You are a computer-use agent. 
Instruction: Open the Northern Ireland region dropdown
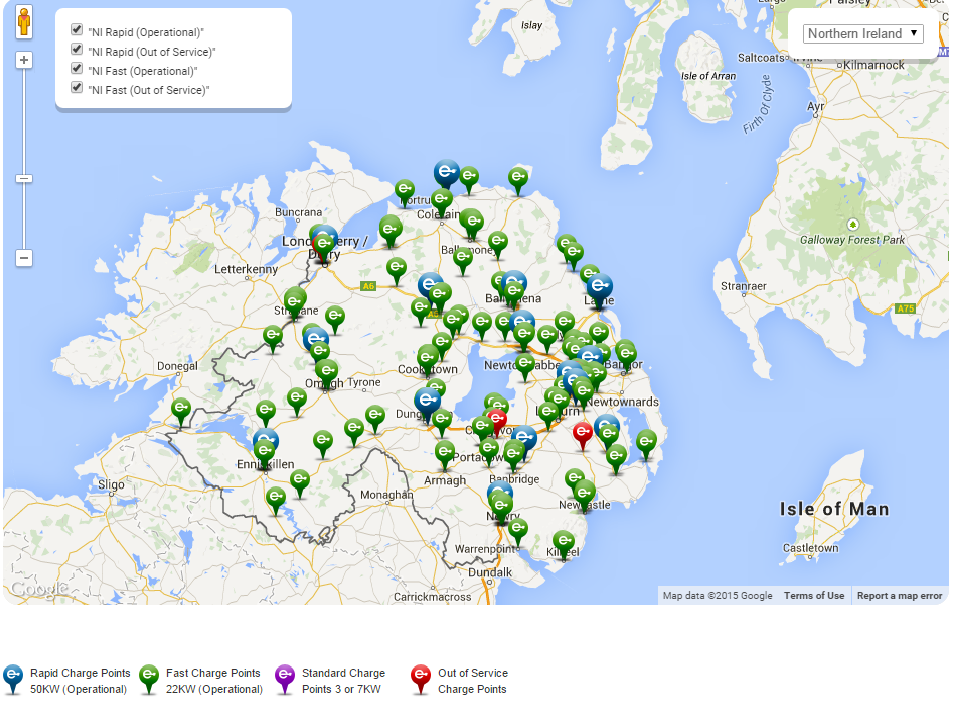click(862, 33)
